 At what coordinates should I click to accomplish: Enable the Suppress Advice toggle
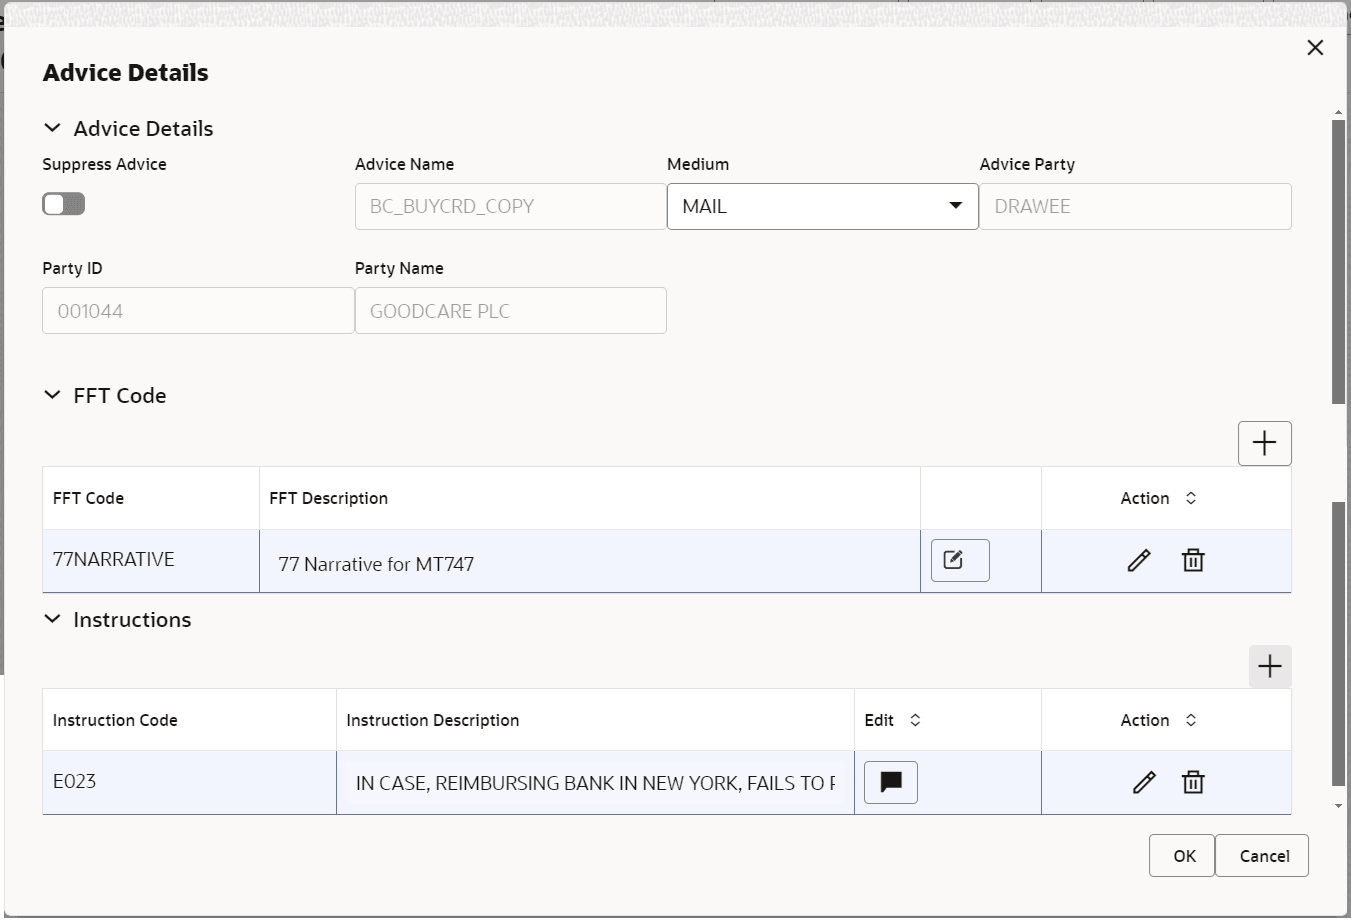tap(63, 203)
